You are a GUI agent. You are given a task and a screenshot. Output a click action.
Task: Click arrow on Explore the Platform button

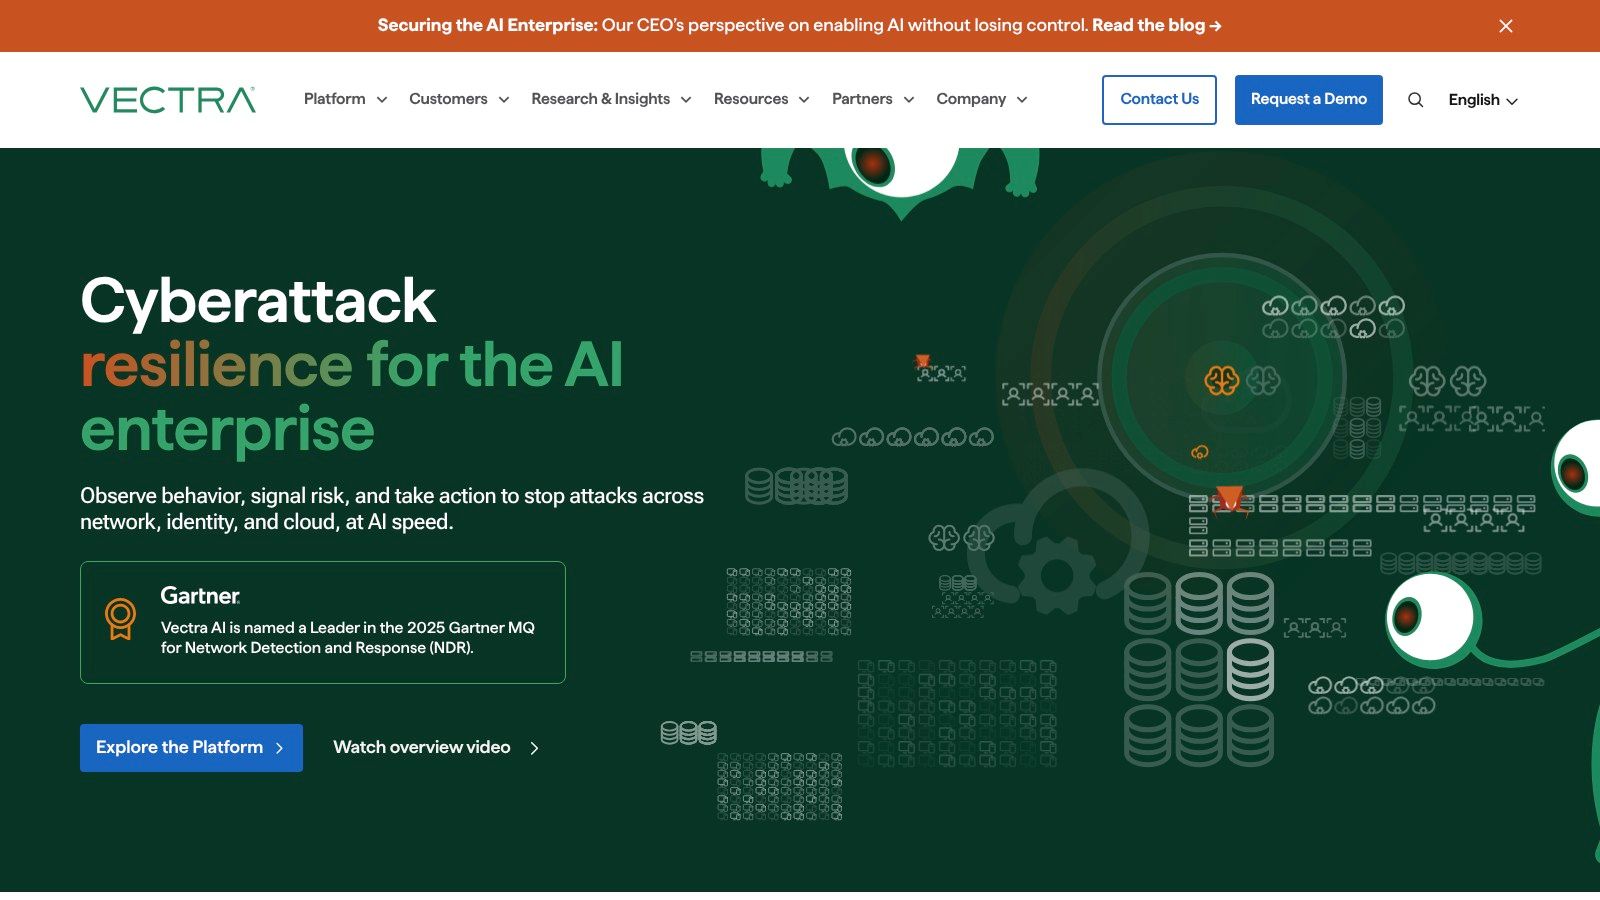tap(280, 748)
